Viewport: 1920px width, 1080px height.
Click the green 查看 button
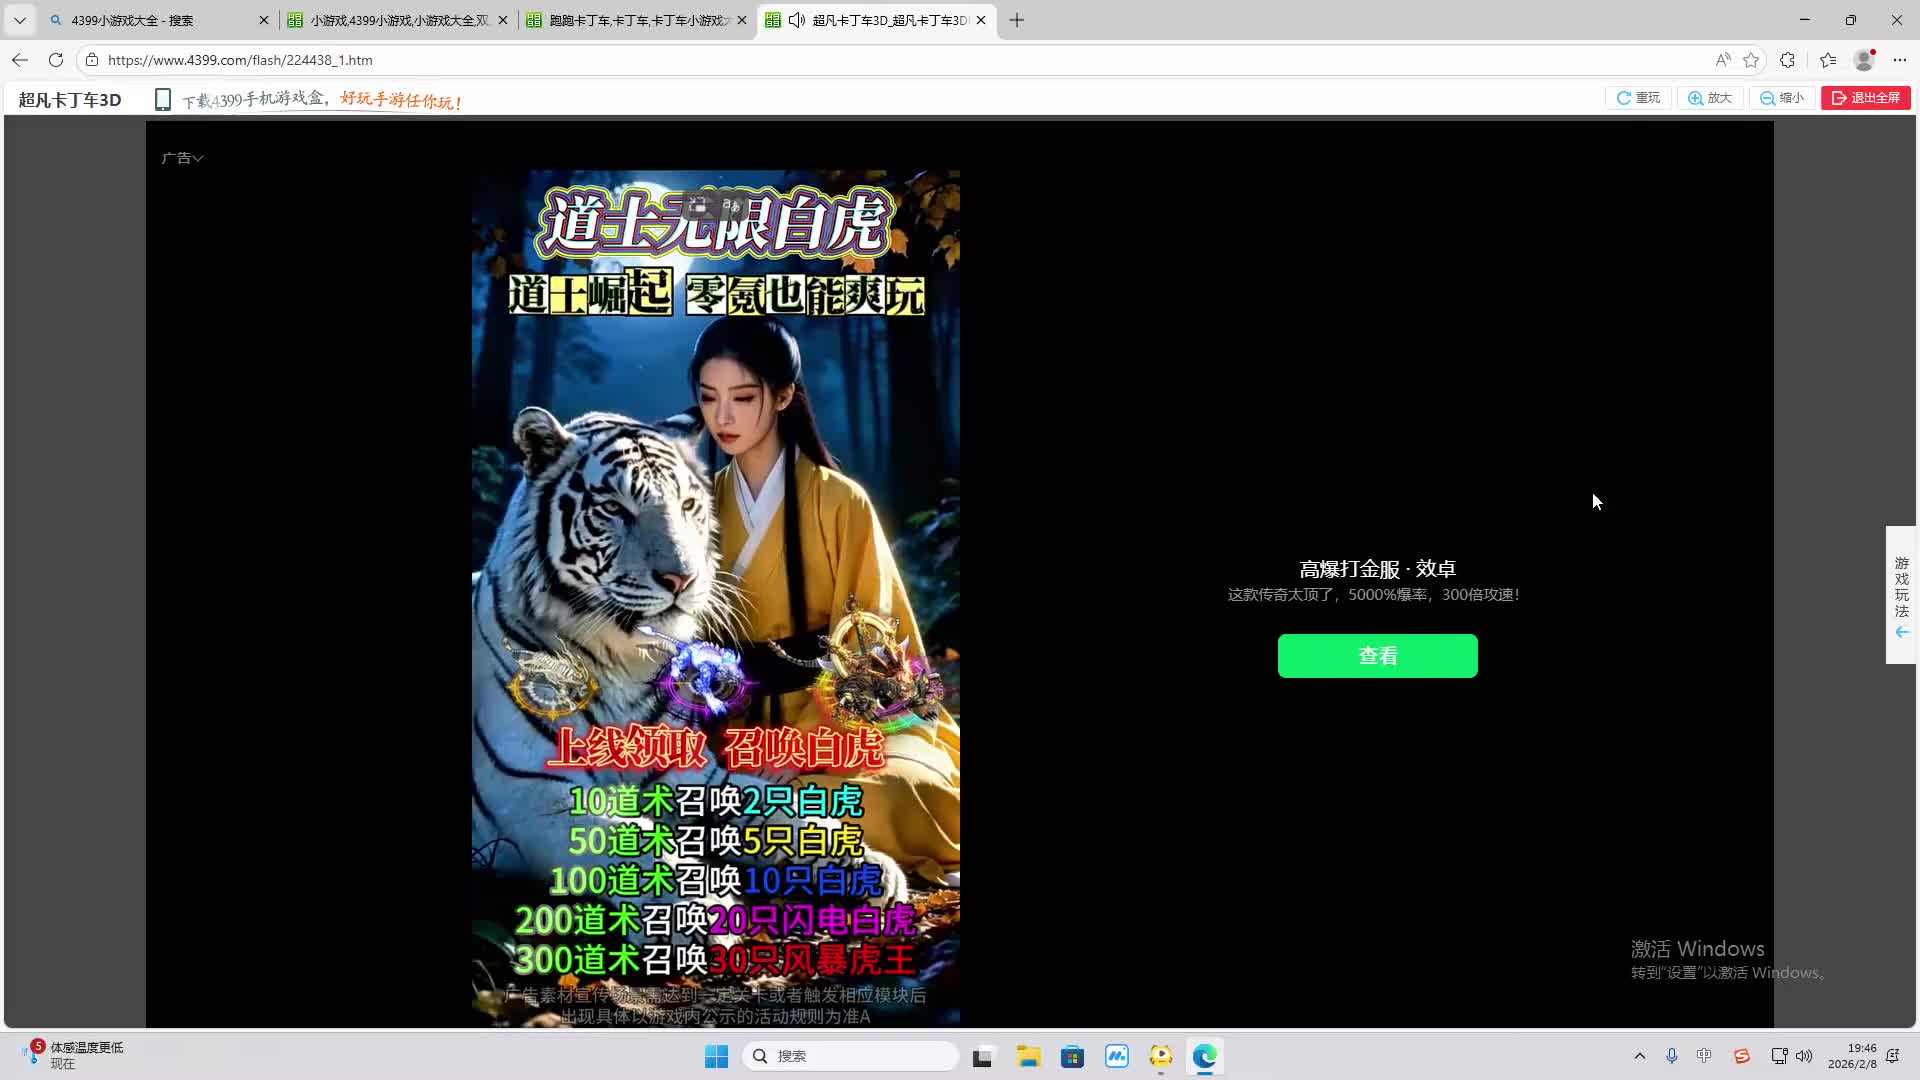point(1377,656)
